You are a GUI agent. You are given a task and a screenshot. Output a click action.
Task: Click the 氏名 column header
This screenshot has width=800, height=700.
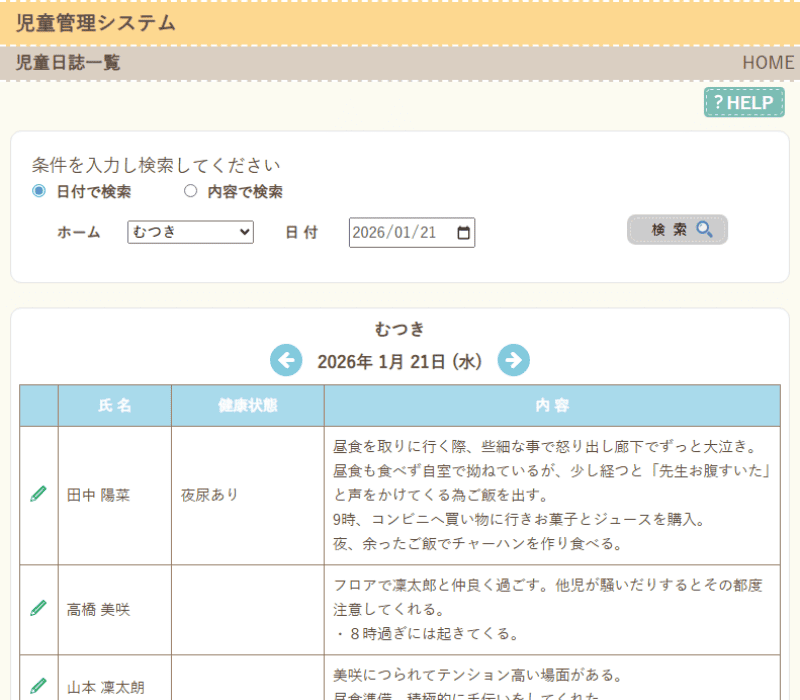[x=115, y=406]
